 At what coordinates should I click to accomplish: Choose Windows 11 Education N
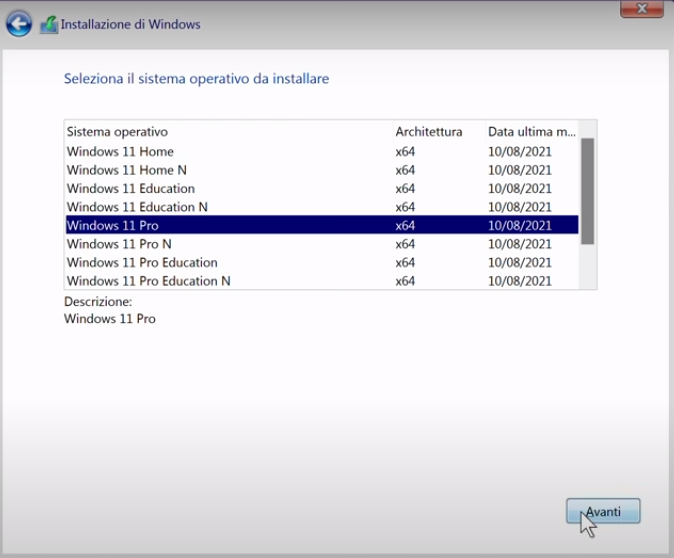(322, 207)
